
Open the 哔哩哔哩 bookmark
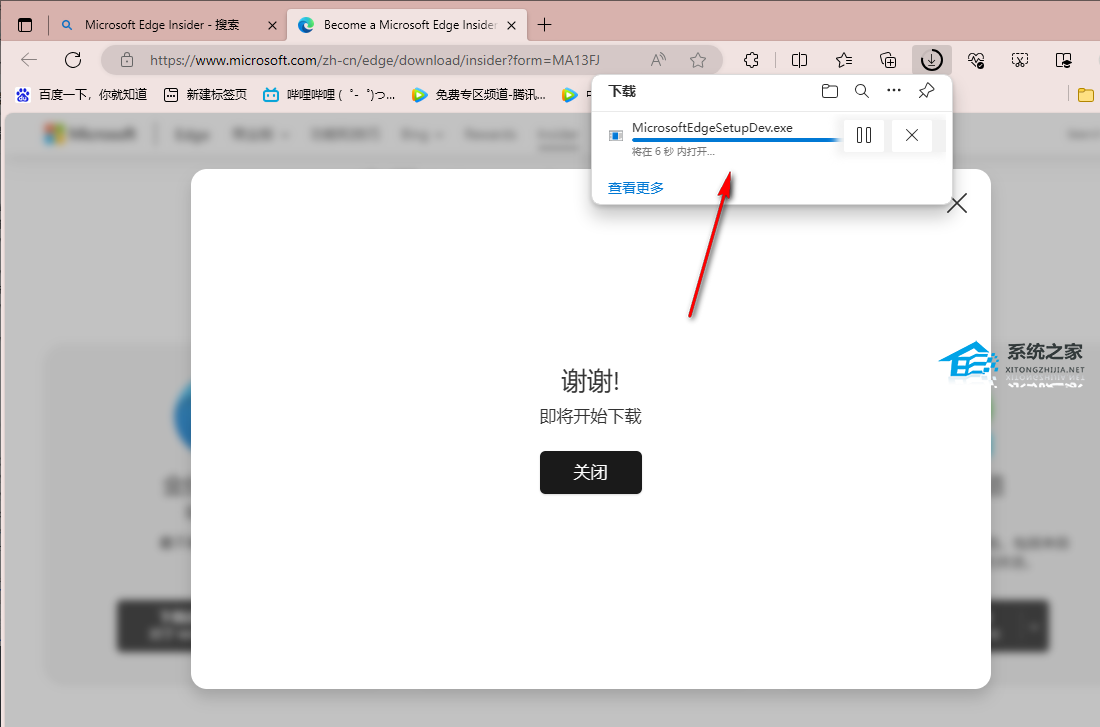(329, 95)
